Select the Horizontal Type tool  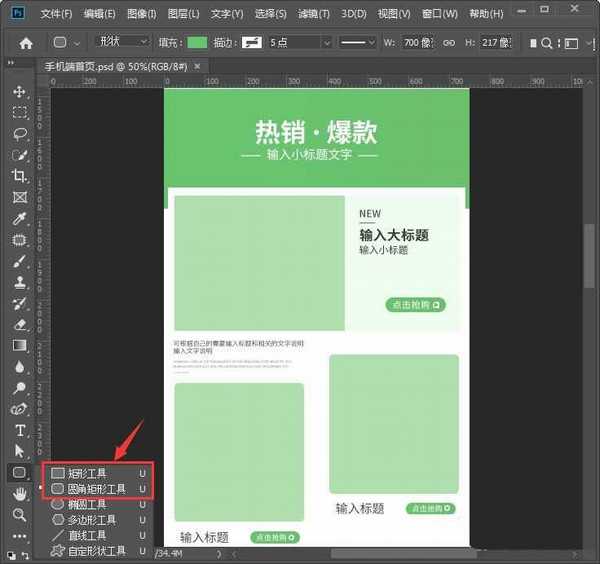(19, 430)
